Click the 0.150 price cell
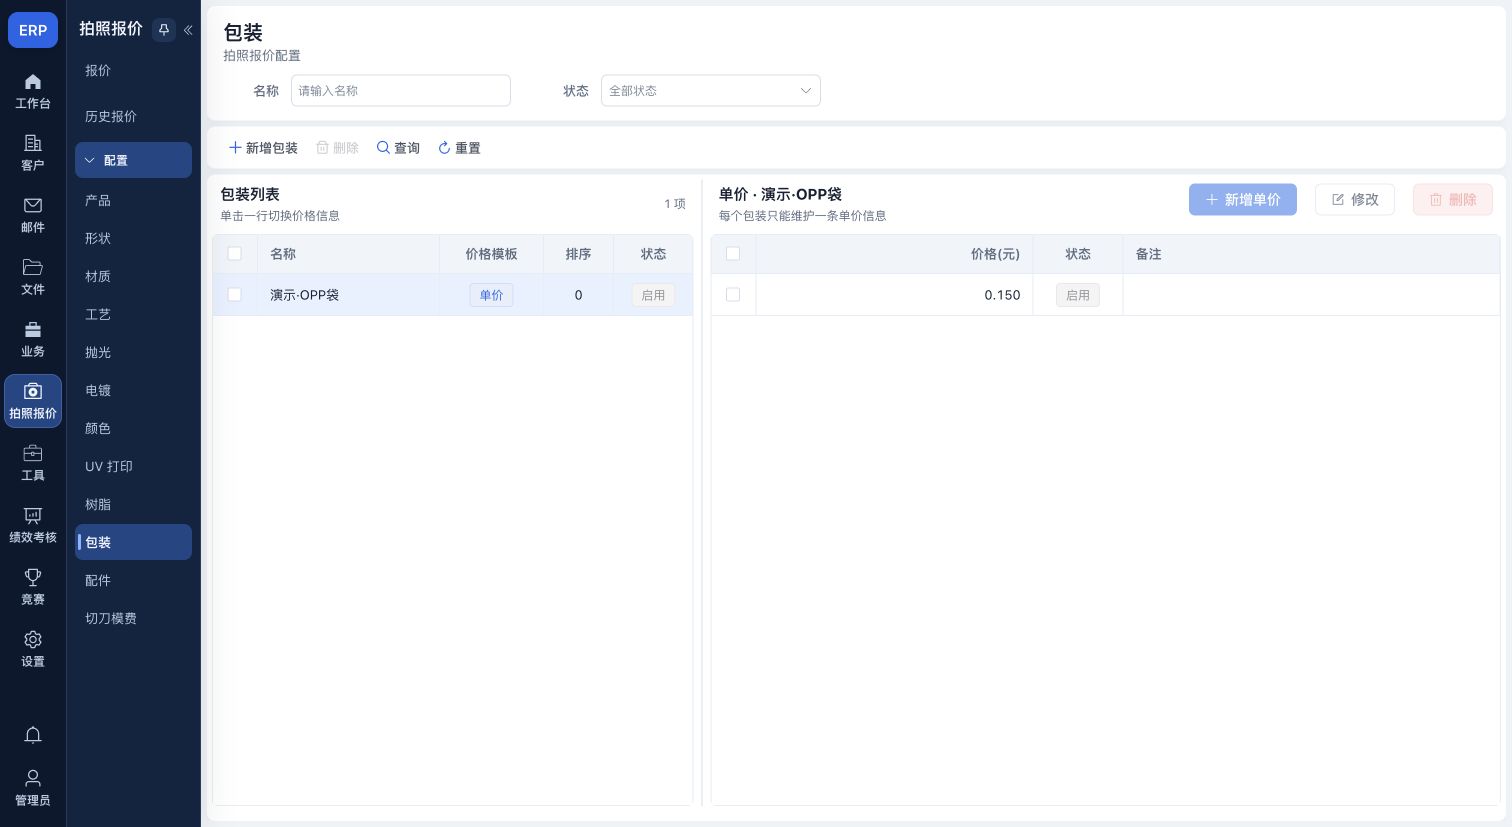Image resolution: width=1512 pixels, height=827 pixels. (894, 295)
